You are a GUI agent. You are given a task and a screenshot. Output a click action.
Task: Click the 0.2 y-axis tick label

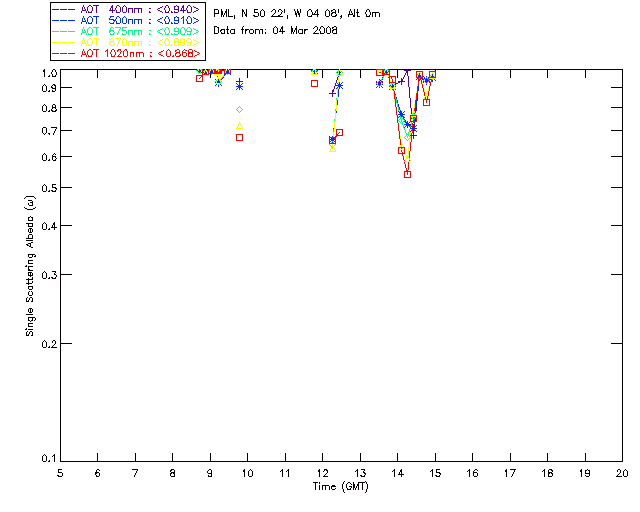point(49,344)
